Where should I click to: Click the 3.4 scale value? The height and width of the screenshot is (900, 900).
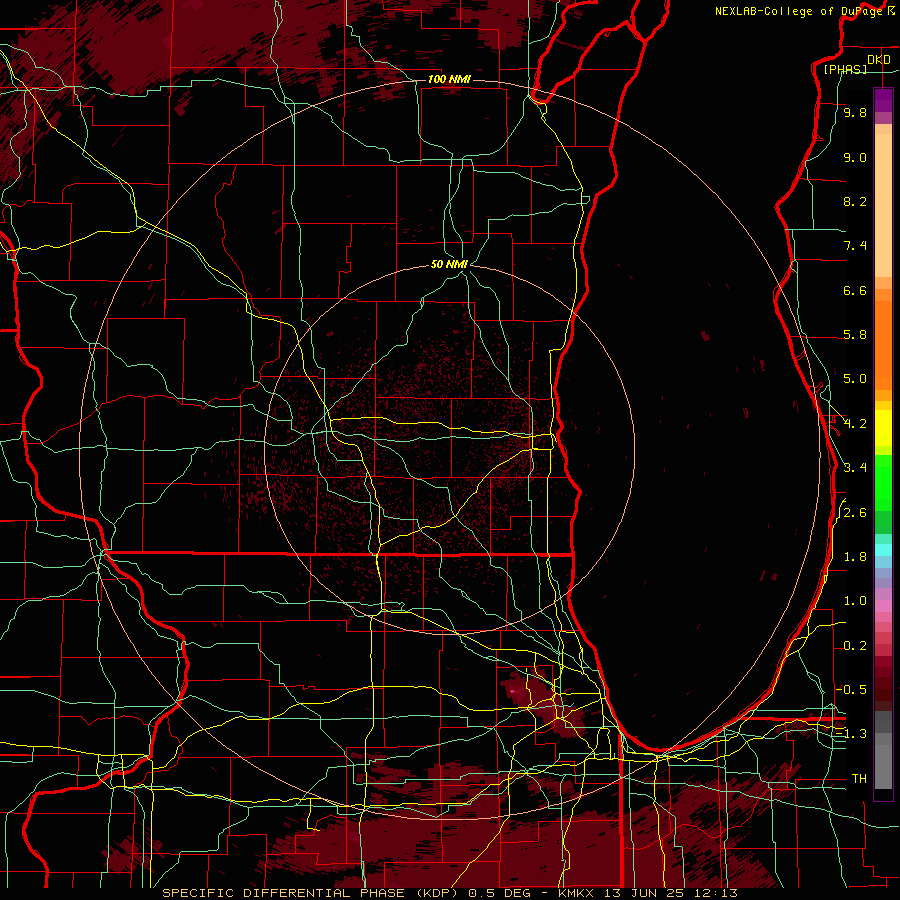click(x=855, y=468)
